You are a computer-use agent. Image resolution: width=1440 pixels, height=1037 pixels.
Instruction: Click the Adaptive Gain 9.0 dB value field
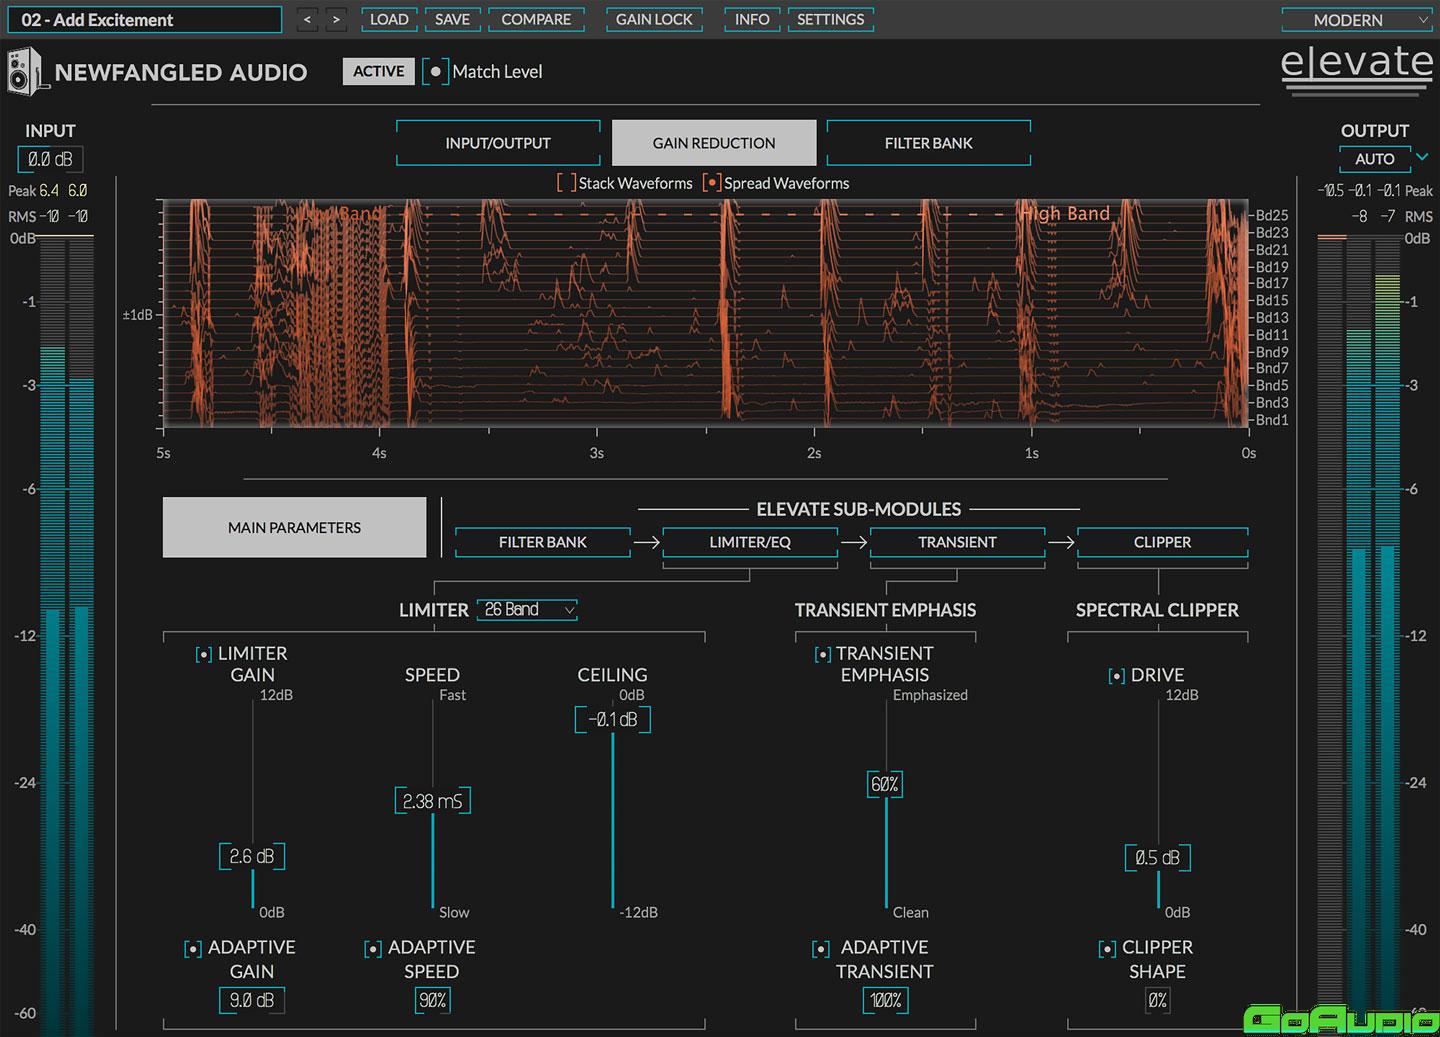252,1000
